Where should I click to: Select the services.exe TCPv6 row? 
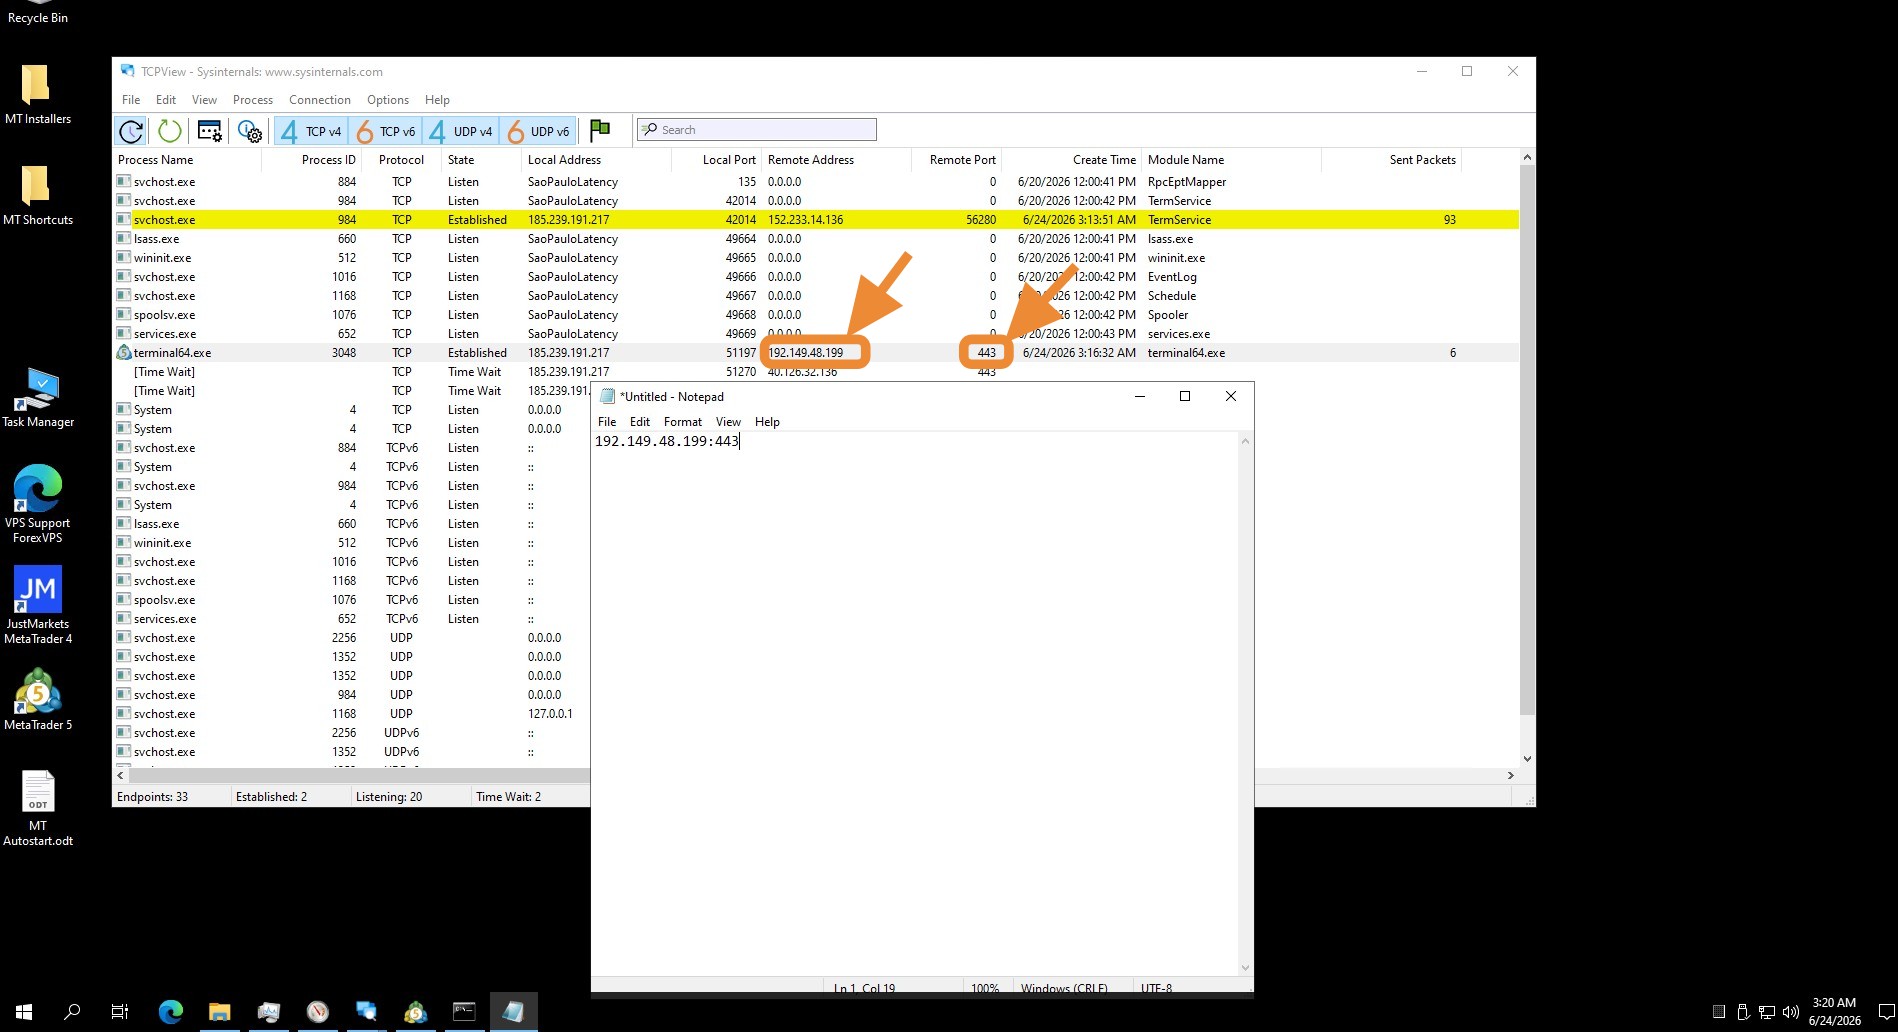click(x=352, y=619)
